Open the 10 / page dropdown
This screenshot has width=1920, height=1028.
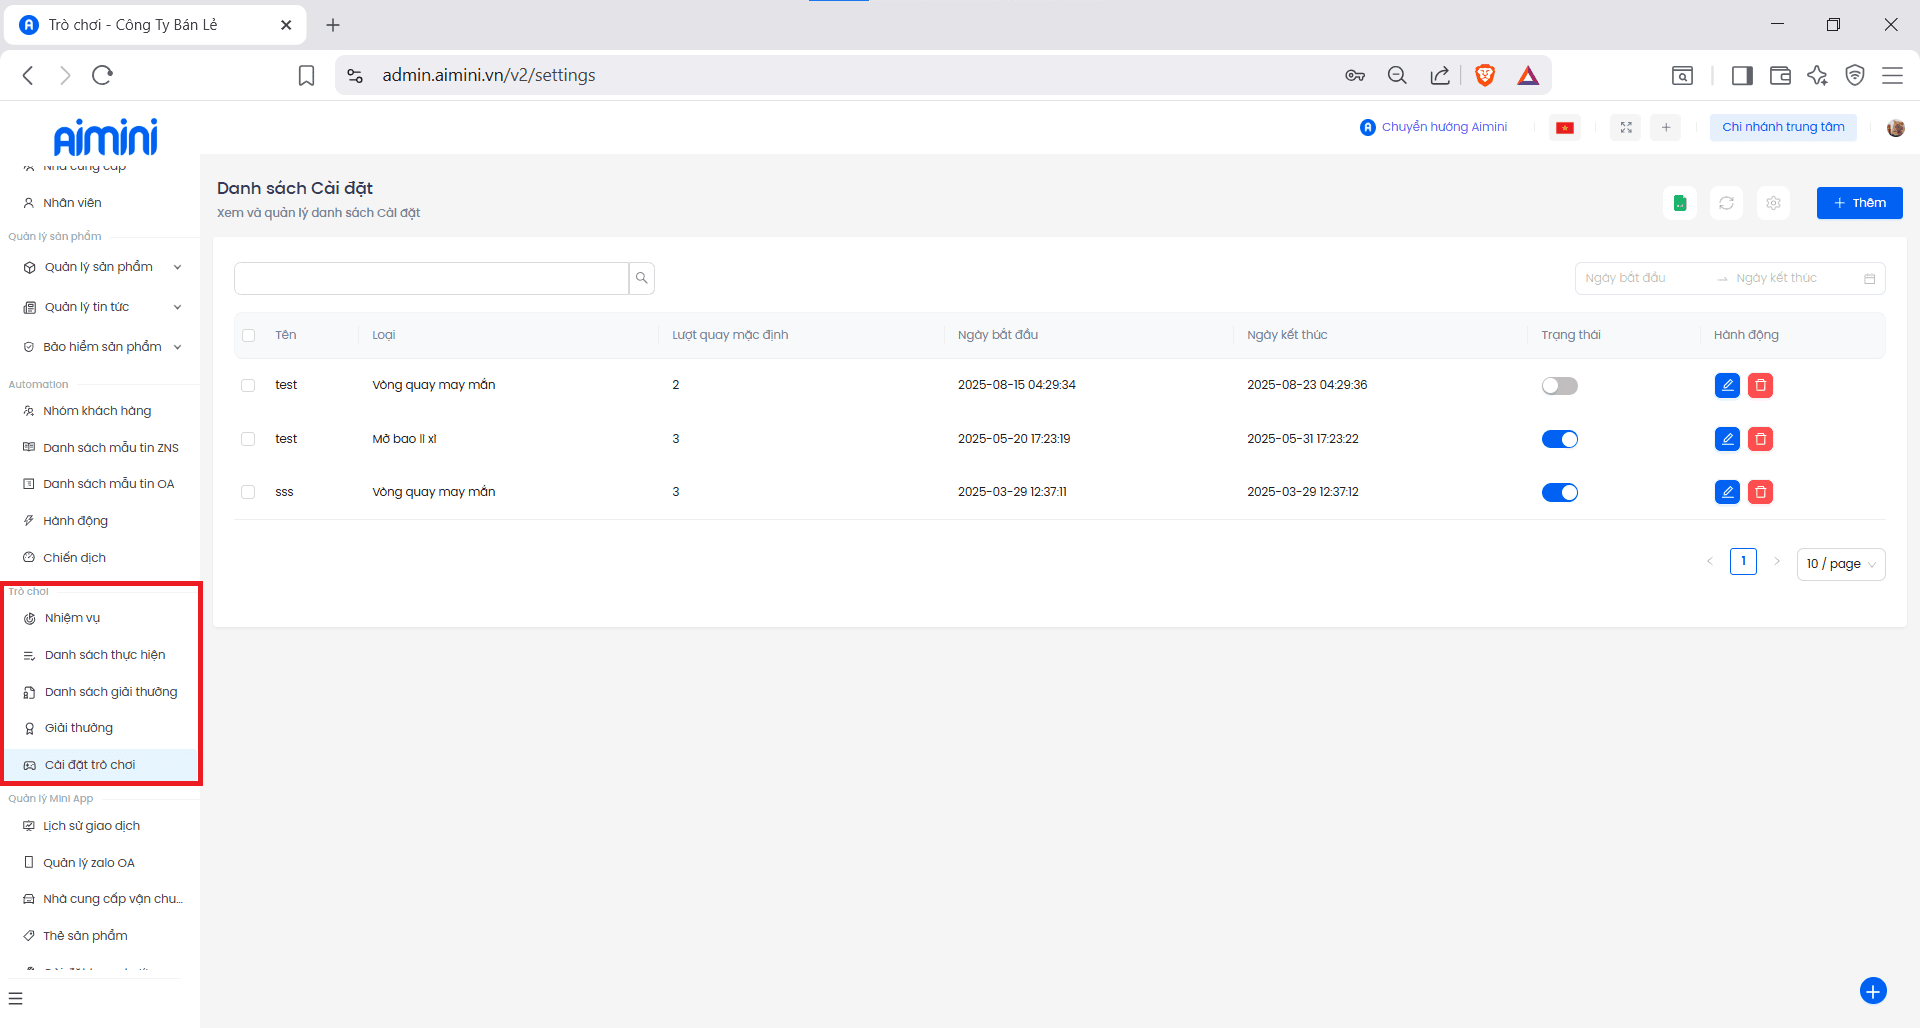[x=1840, y=564]
